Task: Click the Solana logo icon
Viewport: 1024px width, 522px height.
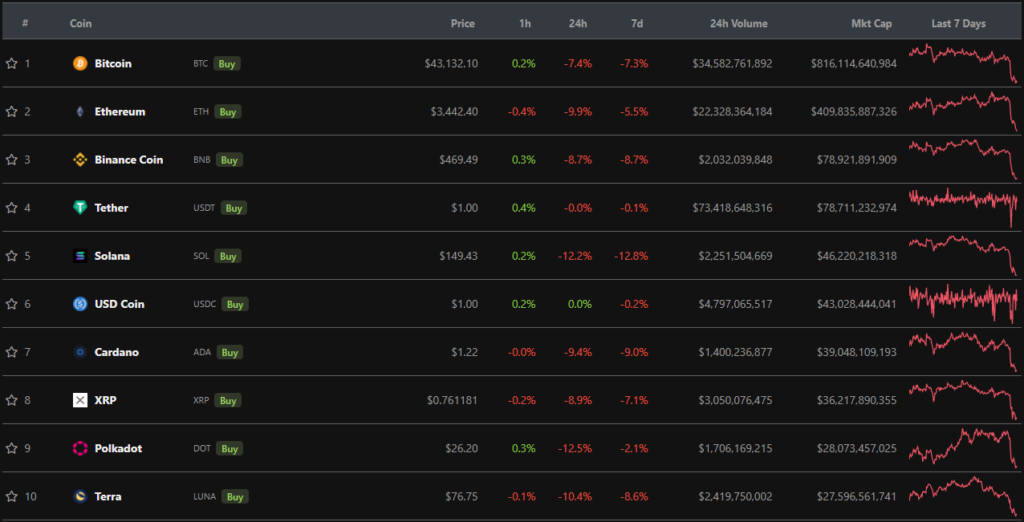Action: coord(80,256)
